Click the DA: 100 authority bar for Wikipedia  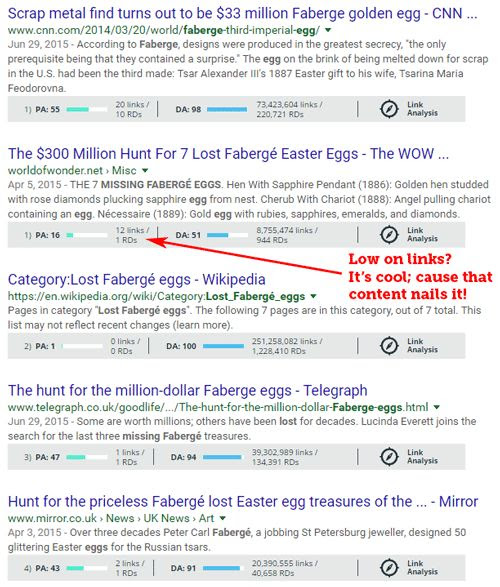click(x=223, y=346)
